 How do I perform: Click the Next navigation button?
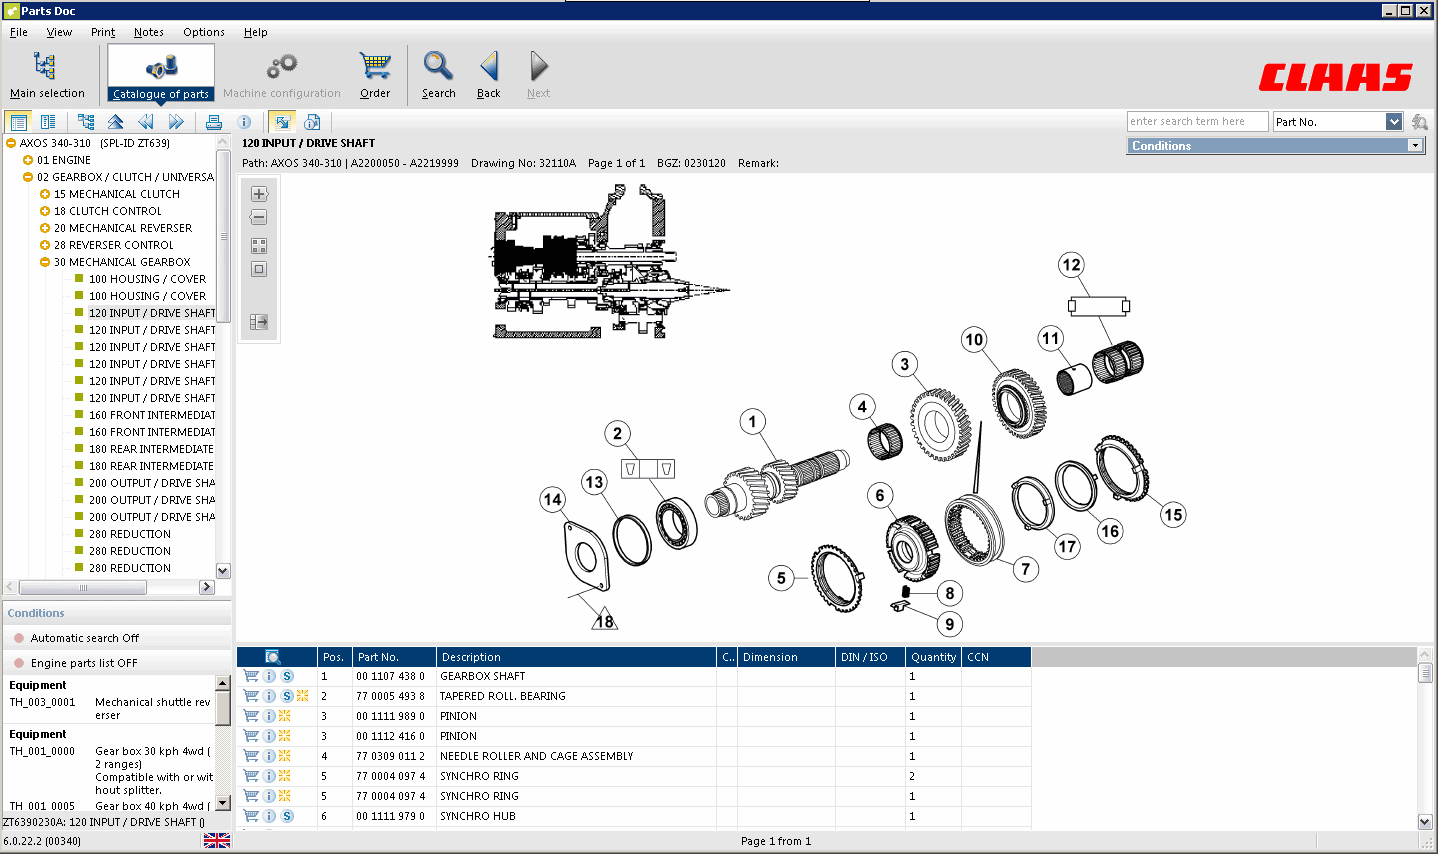click(x=537, y=72)
